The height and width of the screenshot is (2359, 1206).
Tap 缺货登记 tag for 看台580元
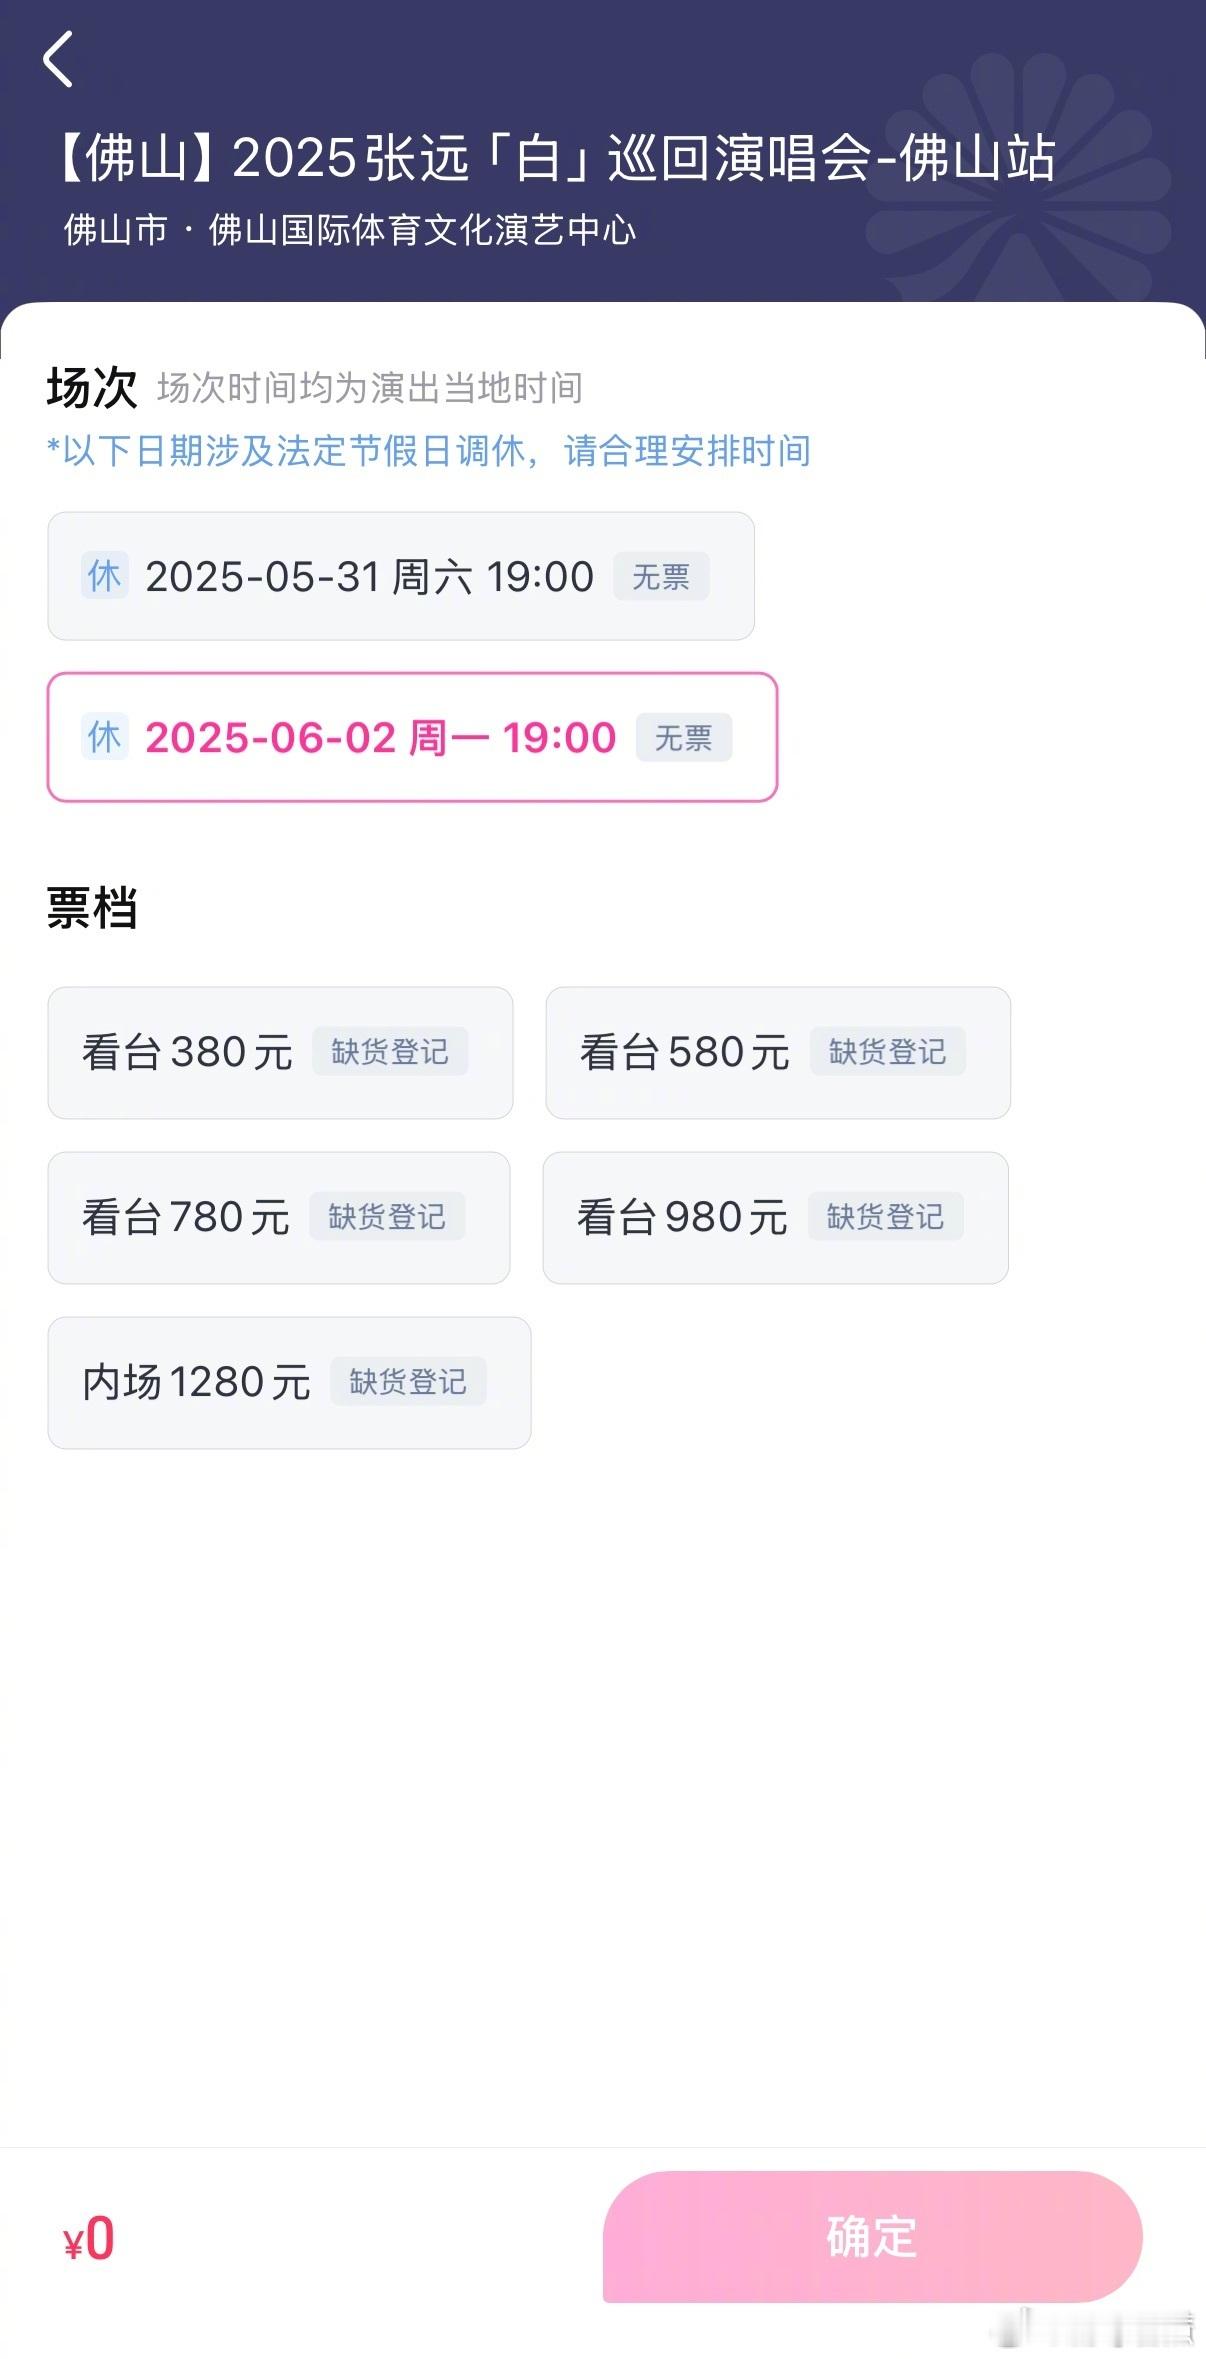[x=888, y=1051]
